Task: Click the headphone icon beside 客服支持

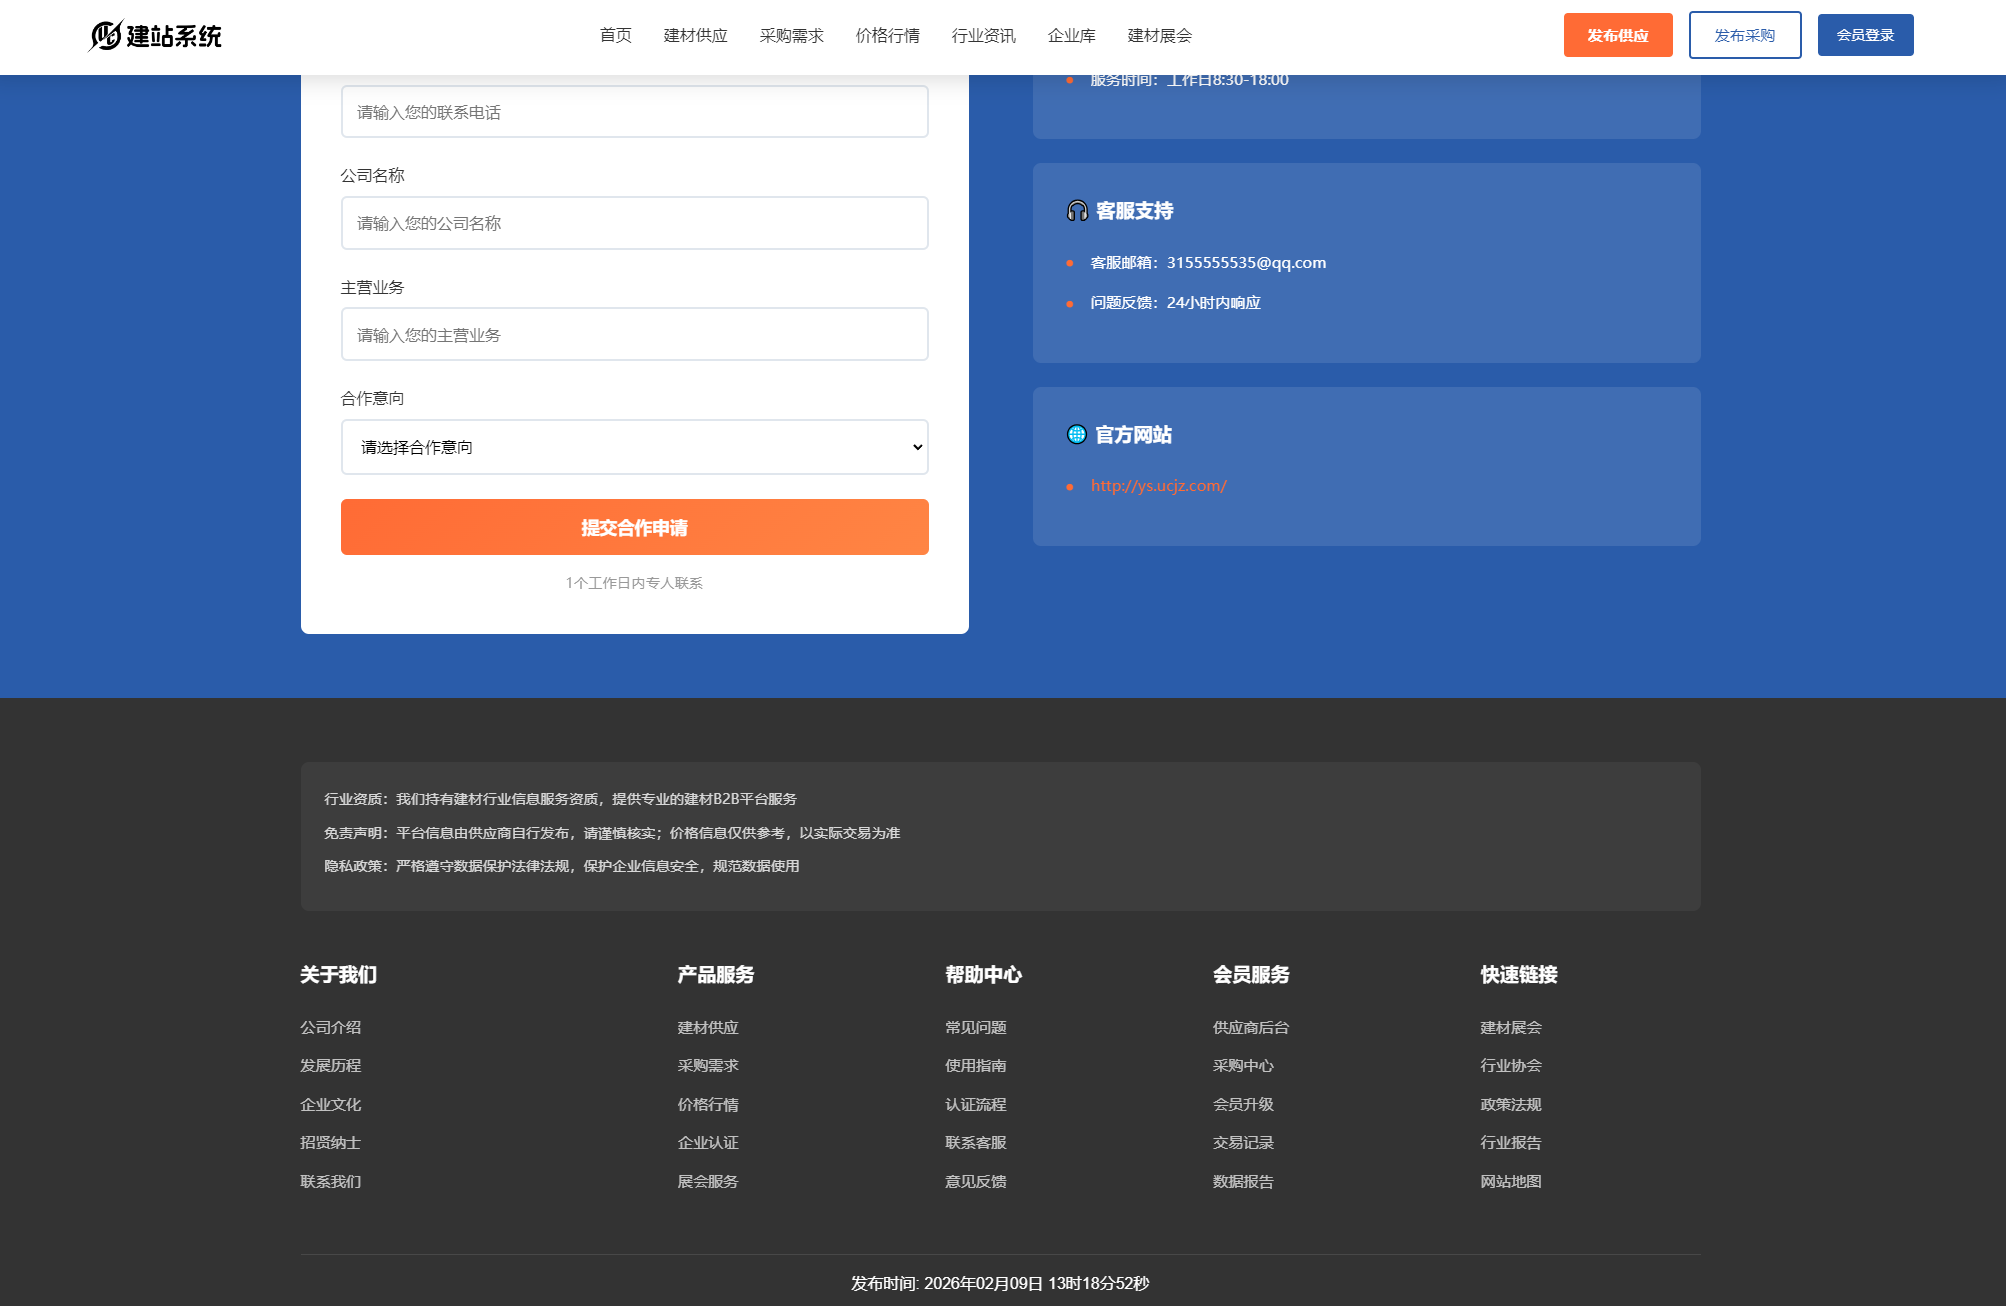Action: tap(1077, 211)
